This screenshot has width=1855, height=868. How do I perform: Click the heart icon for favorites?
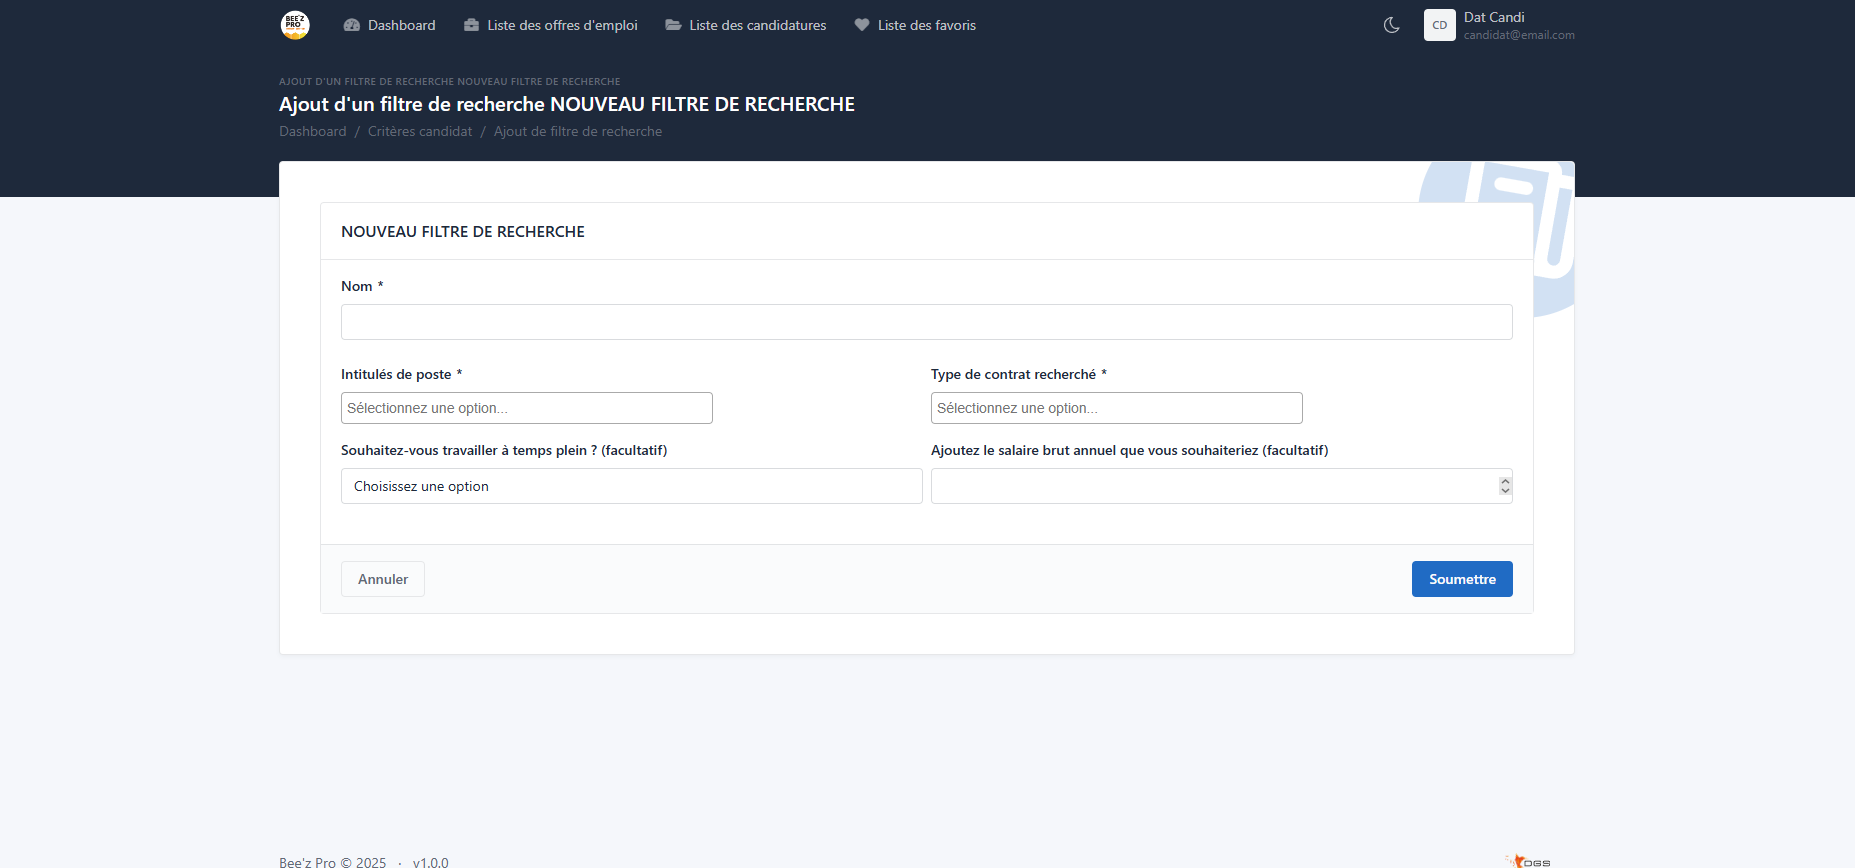click(x=862, y=25)
